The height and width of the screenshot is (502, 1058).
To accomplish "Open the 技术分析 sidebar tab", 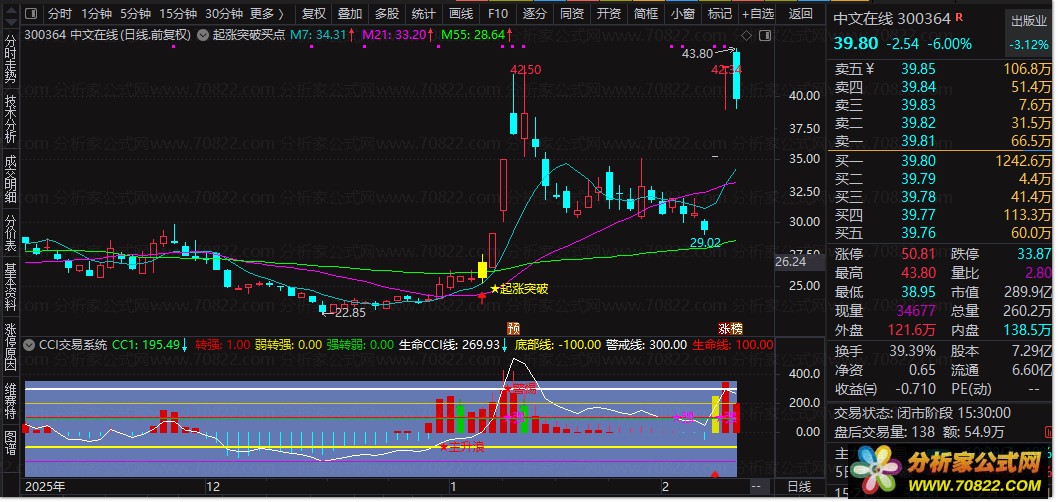I will click(x=10, y=119).
